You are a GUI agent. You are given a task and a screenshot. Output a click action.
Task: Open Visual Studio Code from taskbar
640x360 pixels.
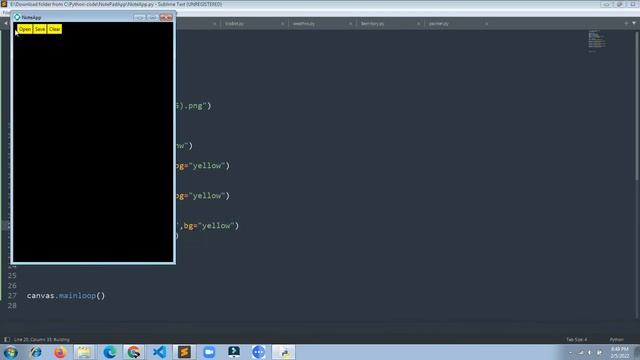coord(159,352)
